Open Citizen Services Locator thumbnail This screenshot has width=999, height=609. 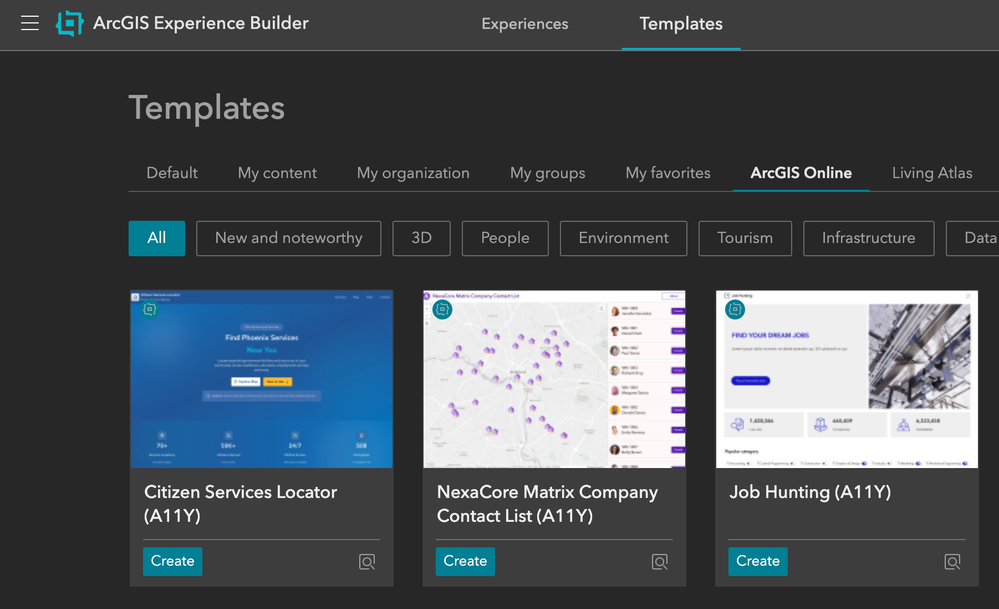click(261, 379)
